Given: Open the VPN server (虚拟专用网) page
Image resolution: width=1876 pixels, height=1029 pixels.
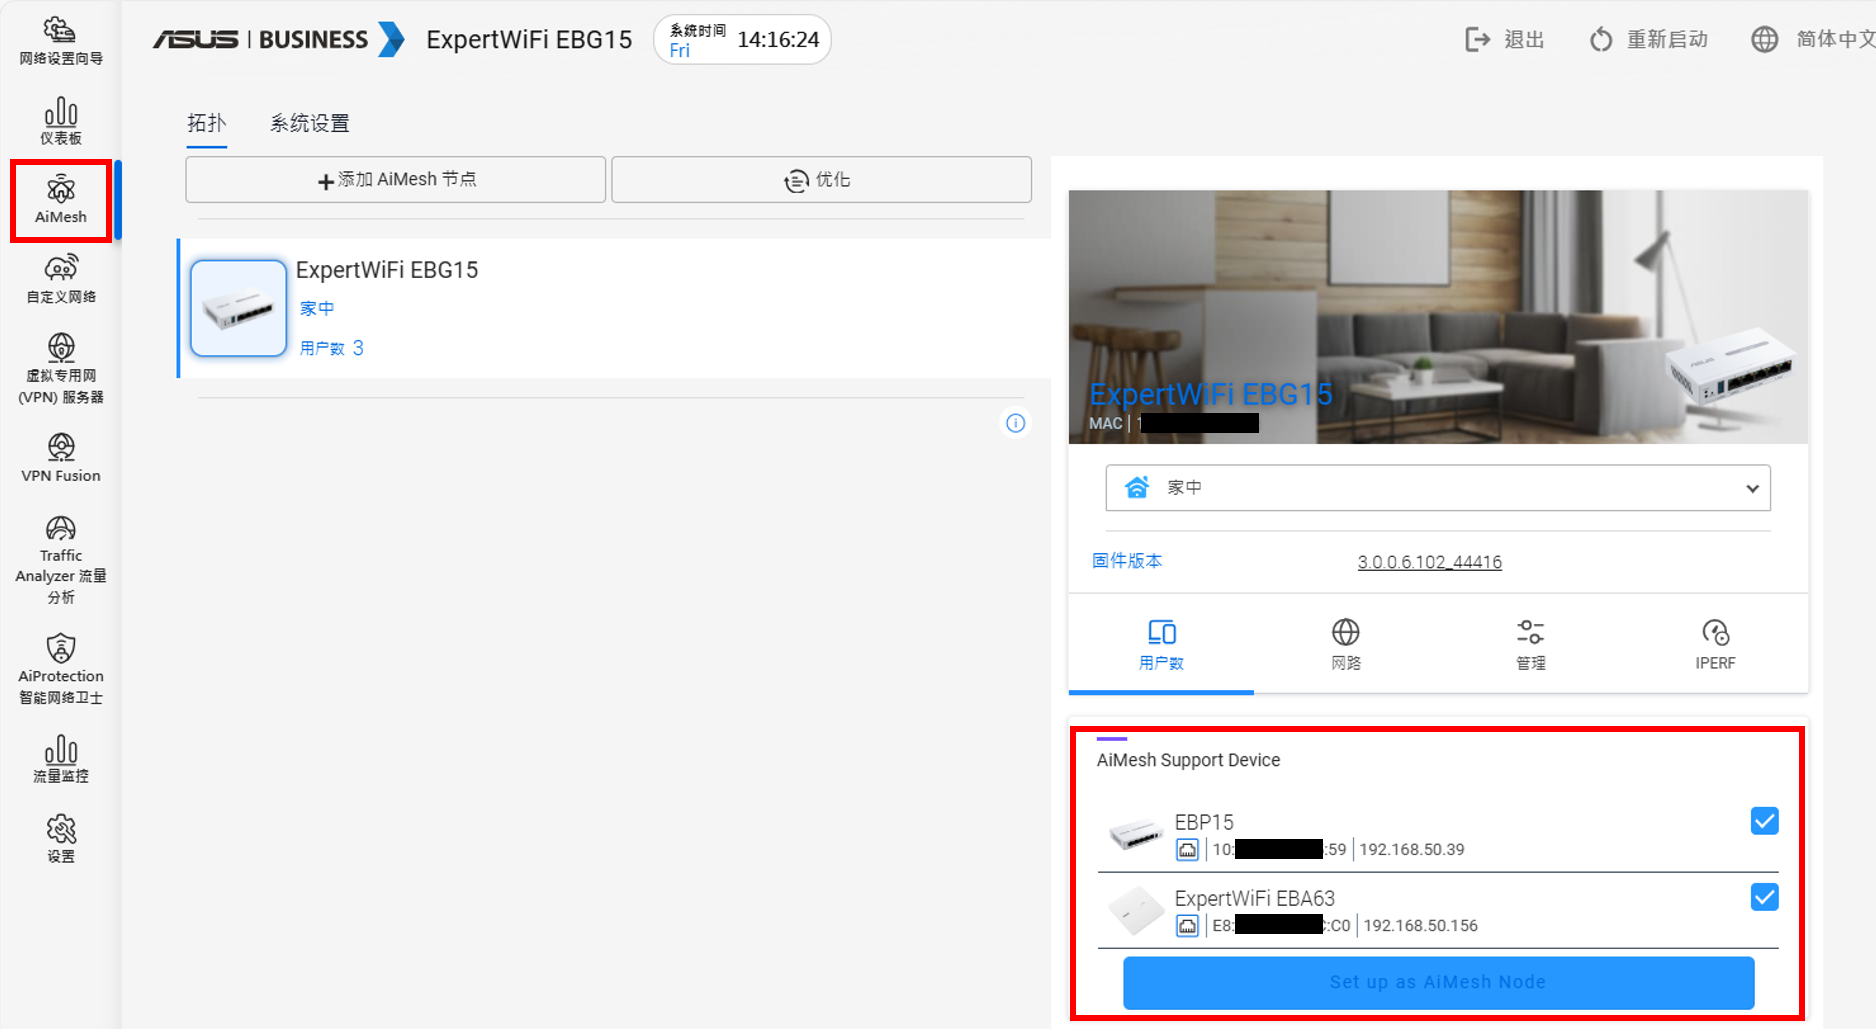Looking at the screenshot, I should click(x=60, y=368).
